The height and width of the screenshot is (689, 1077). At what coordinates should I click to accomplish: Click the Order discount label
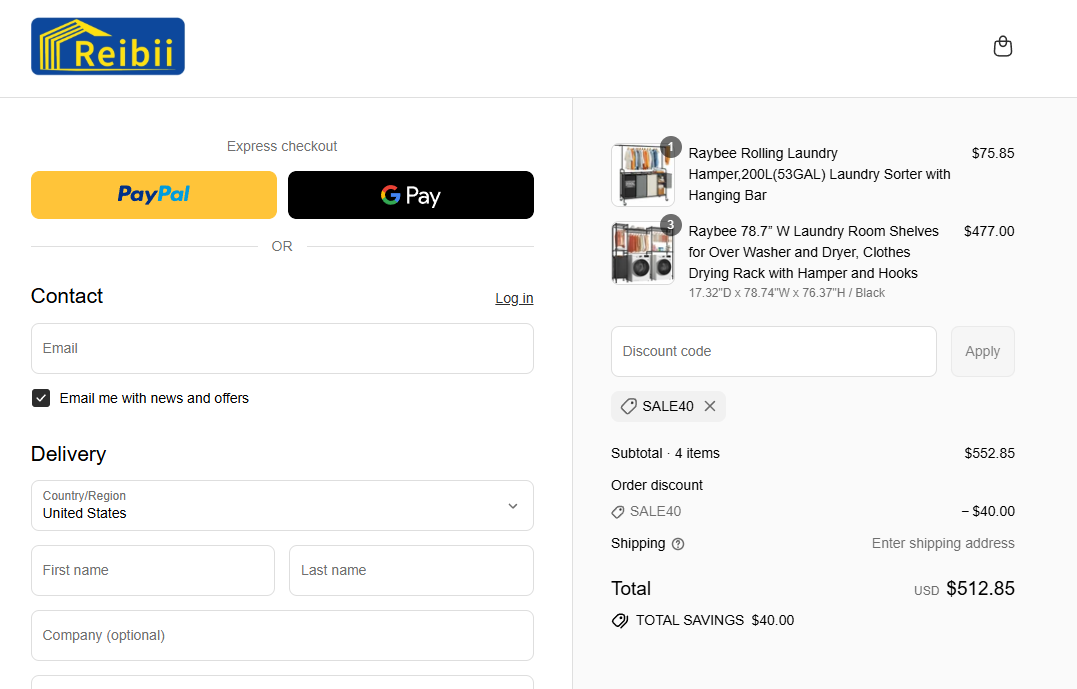[x=657, y=485]
